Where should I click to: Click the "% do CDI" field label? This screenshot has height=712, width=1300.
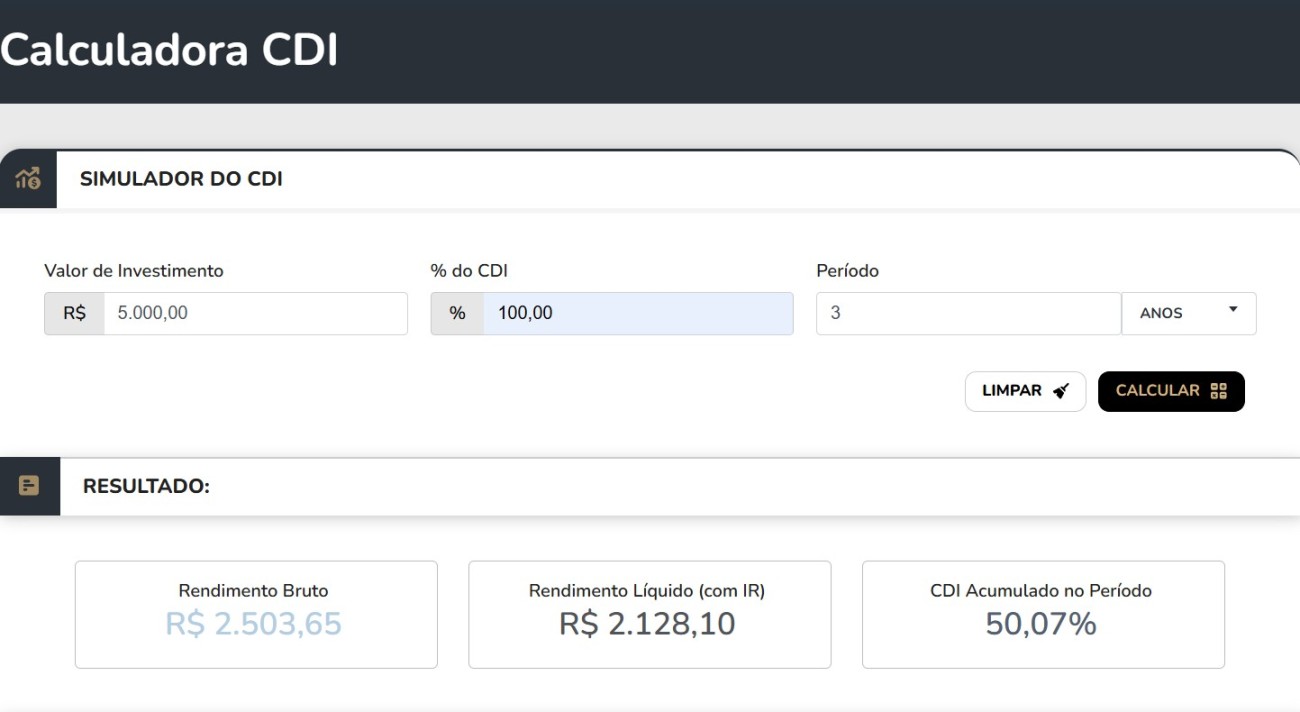469,271
